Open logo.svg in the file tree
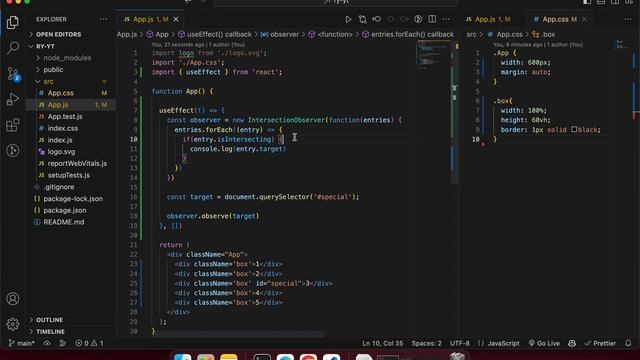The image size is (640, 360). tap(61, 151)
